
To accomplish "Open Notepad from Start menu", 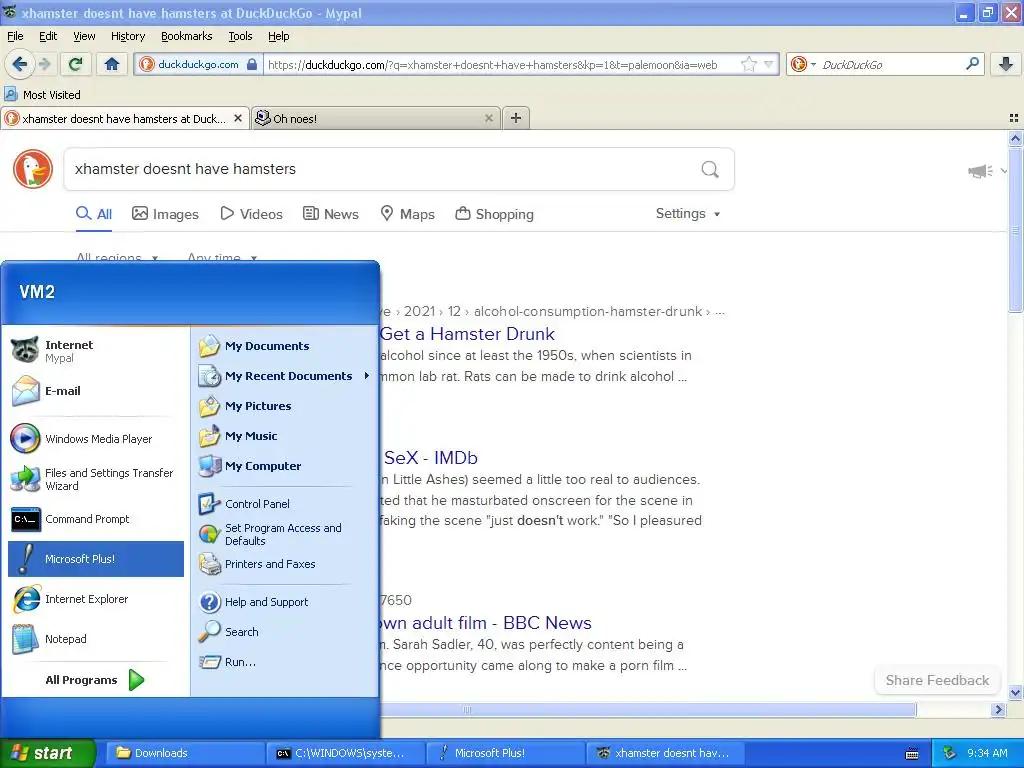I will click(x=95, y=639).
